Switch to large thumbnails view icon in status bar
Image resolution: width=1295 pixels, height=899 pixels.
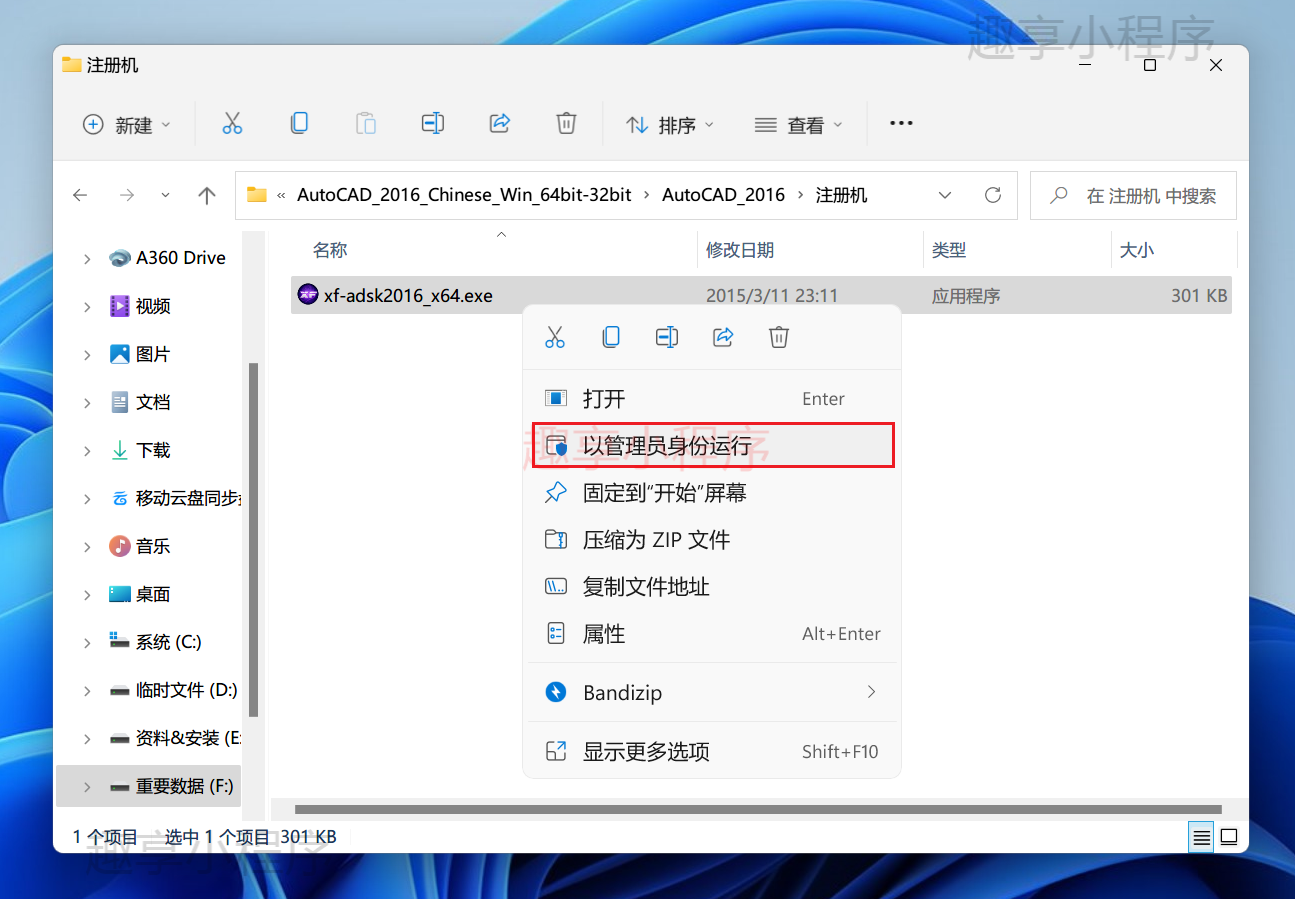pos(1229,837)
